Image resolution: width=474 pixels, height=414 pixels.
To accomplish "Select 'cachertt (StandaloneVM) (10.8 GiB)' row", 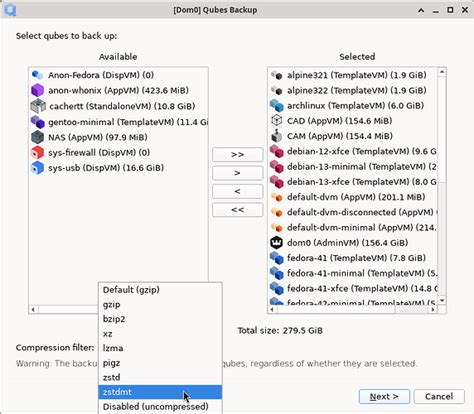I will (118, 106).
